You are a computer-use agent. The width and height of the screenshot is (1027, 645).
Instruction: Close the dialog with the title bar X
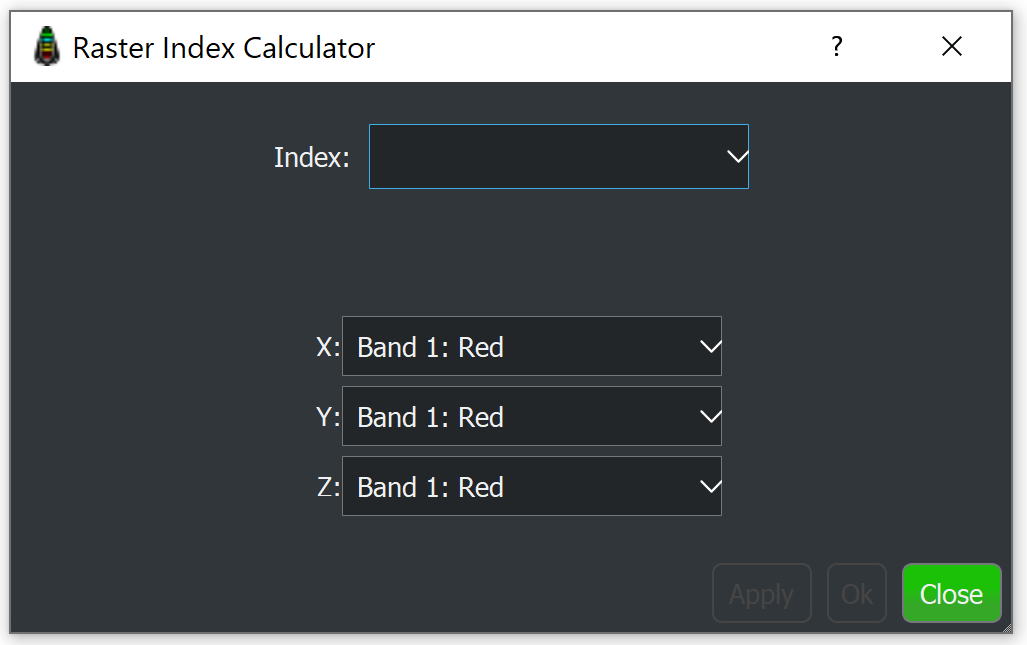pyautogui.click(x=951, y=46)
